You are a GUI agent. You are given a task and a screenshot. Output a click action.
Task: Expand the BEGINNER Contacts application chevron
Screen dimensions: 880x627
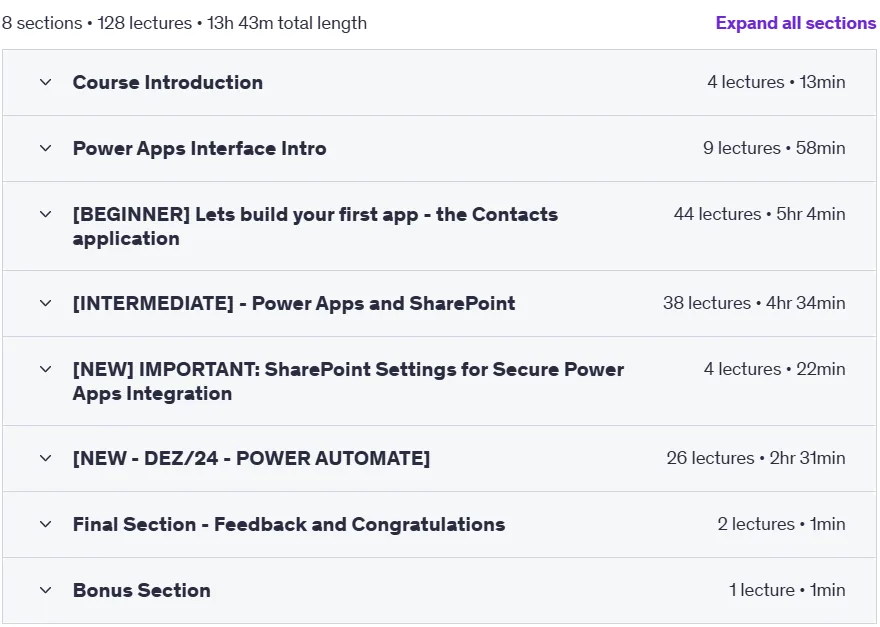[x=45, y=214]
